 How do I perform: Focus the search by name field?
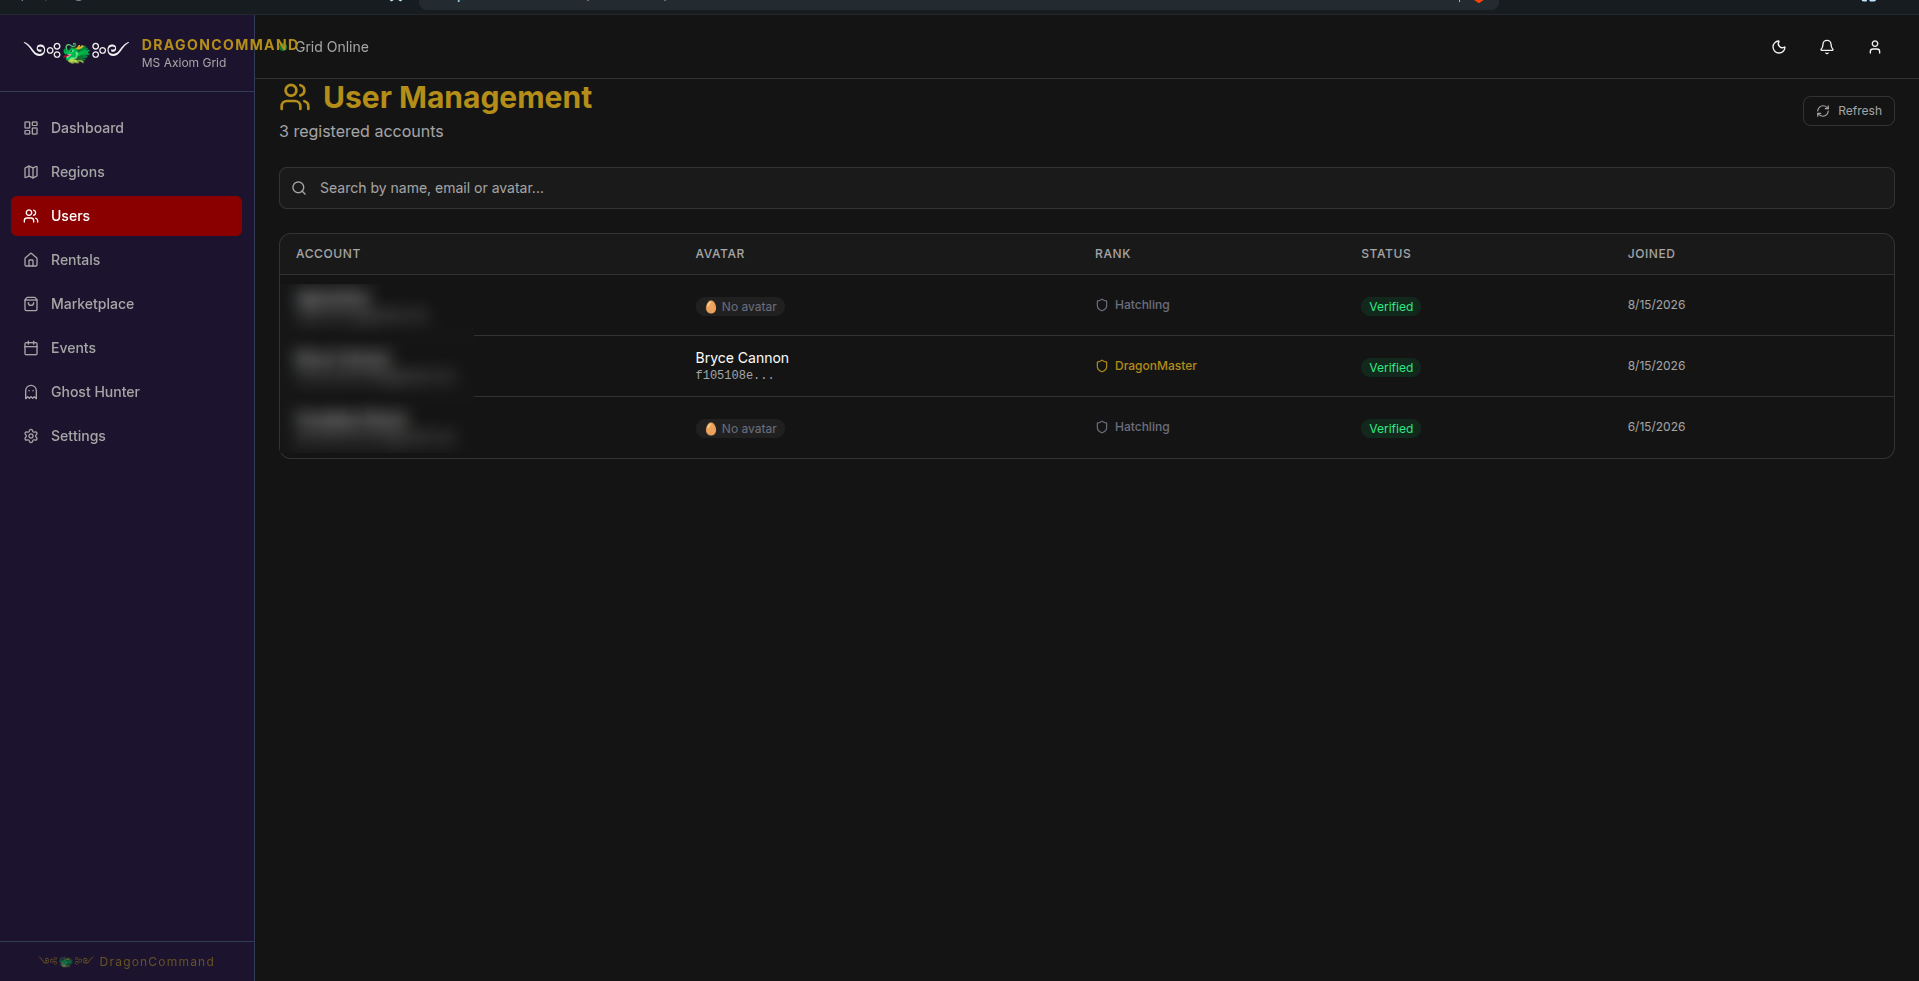[x=1086, y=188]
